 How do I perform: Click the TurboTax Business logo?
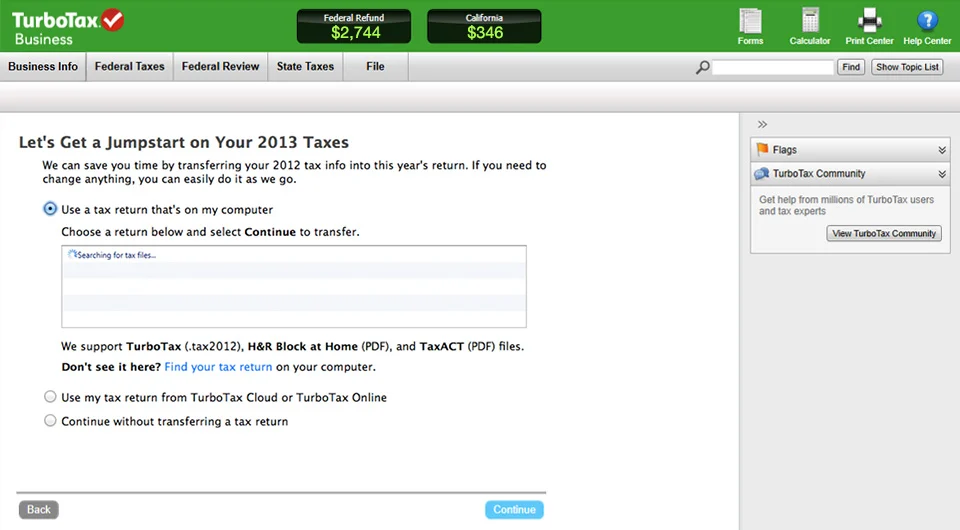pos(67,27)
